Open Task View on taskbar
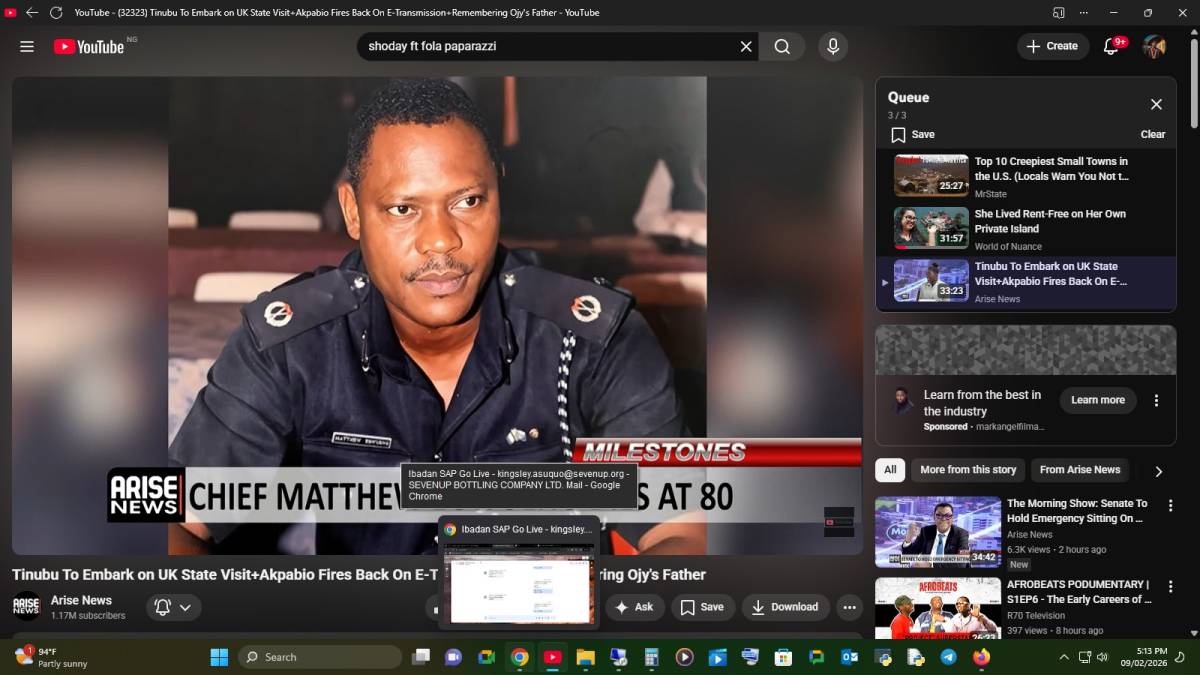Viewport: 1200px width, 675px height. pos(421,657)
